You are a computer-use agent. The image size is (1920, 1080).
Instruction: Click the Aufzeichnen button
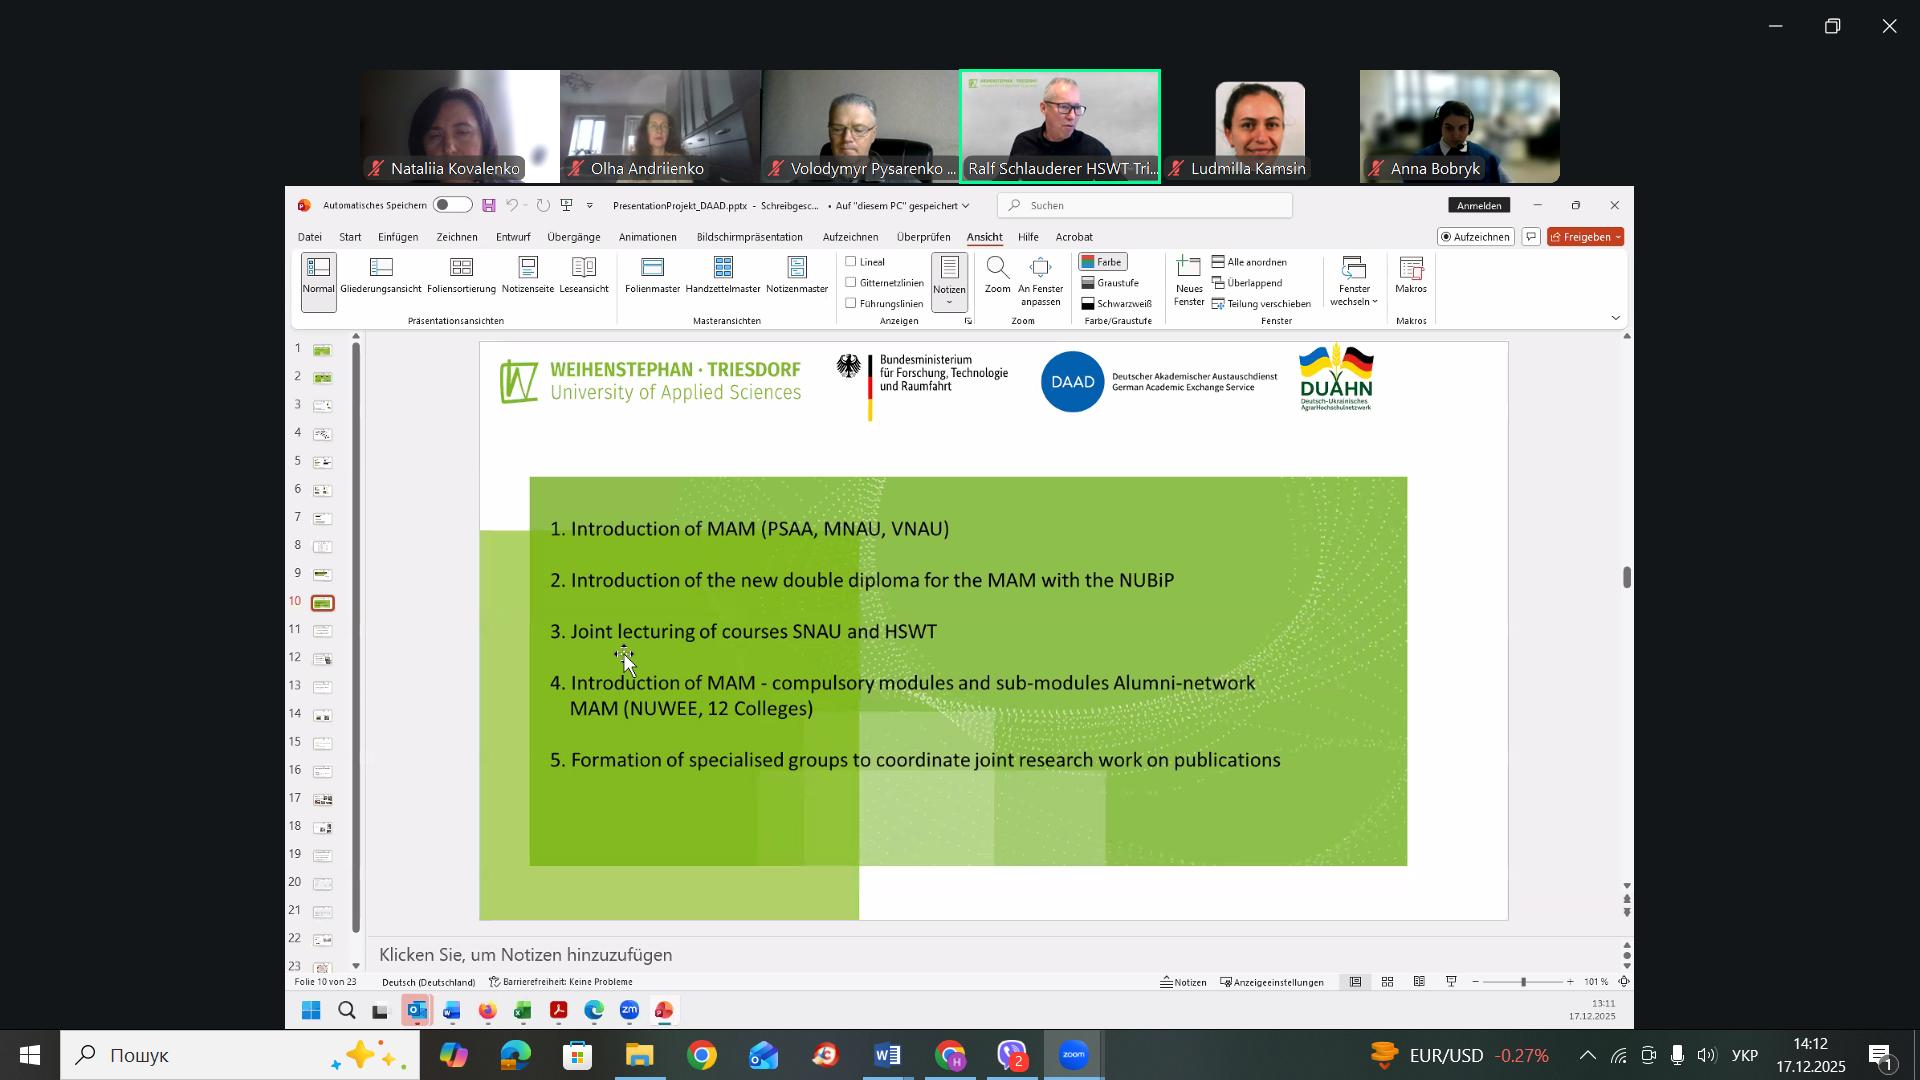click(1475, 237)
